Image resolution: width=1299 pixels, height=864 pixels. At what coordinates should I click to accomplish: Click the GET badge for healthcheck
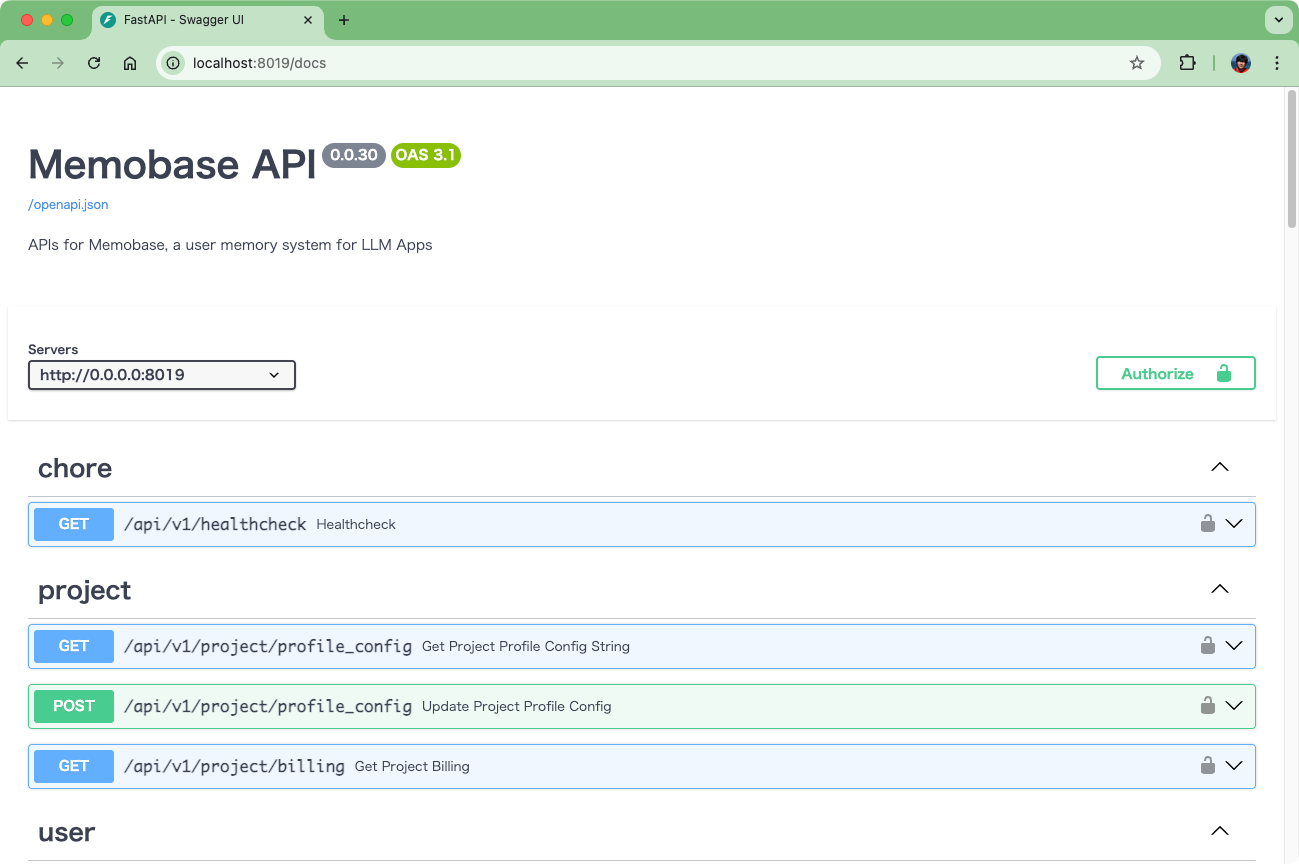(74, 524)
